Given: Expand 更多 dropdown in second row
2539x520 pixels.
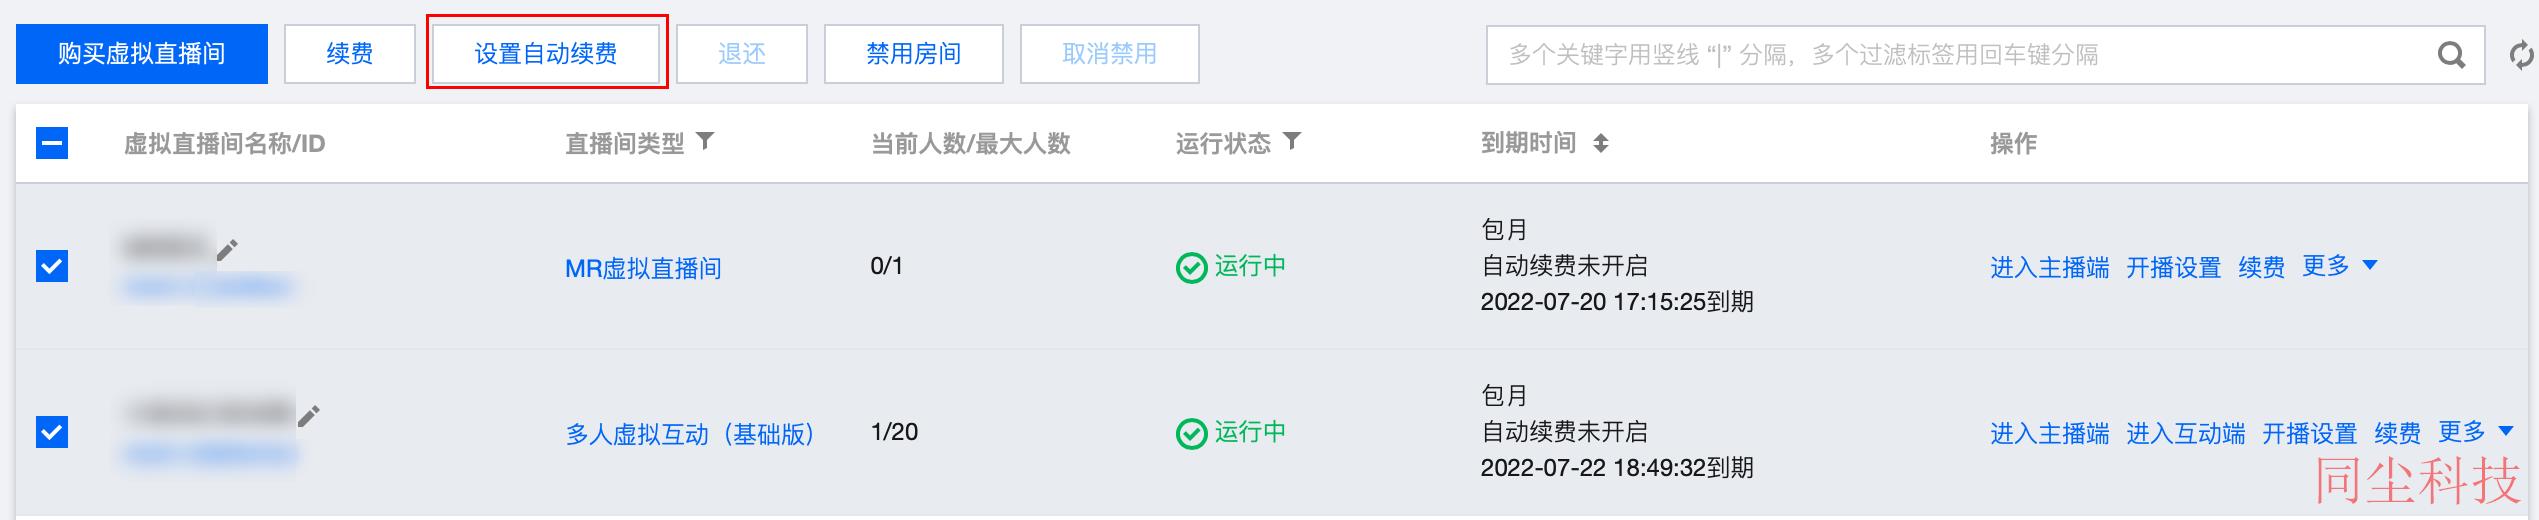Looking at the screenshot, I should (2475, 432).
